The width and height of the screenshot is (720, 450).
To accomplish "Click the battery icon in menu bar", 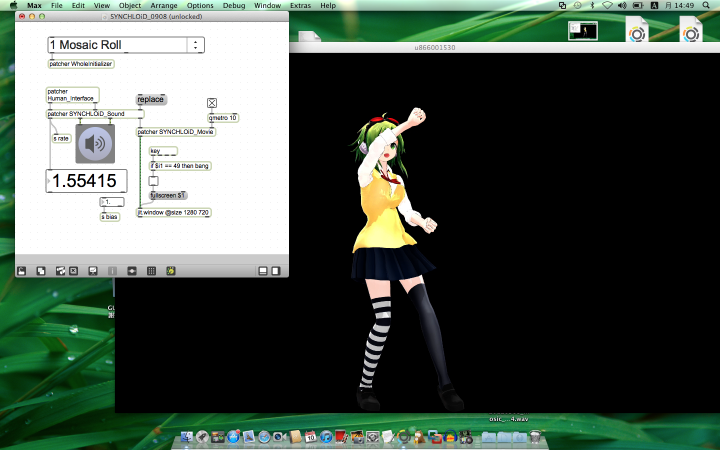I will [x=638, y=6].
